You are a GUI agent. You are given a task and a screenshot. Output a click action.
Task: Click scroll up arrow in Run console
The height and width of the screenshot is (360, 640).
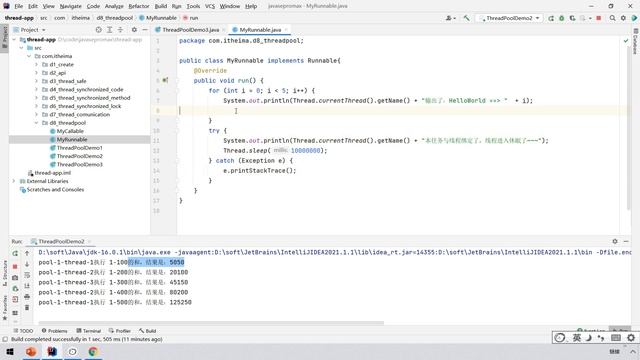point(27,253)
